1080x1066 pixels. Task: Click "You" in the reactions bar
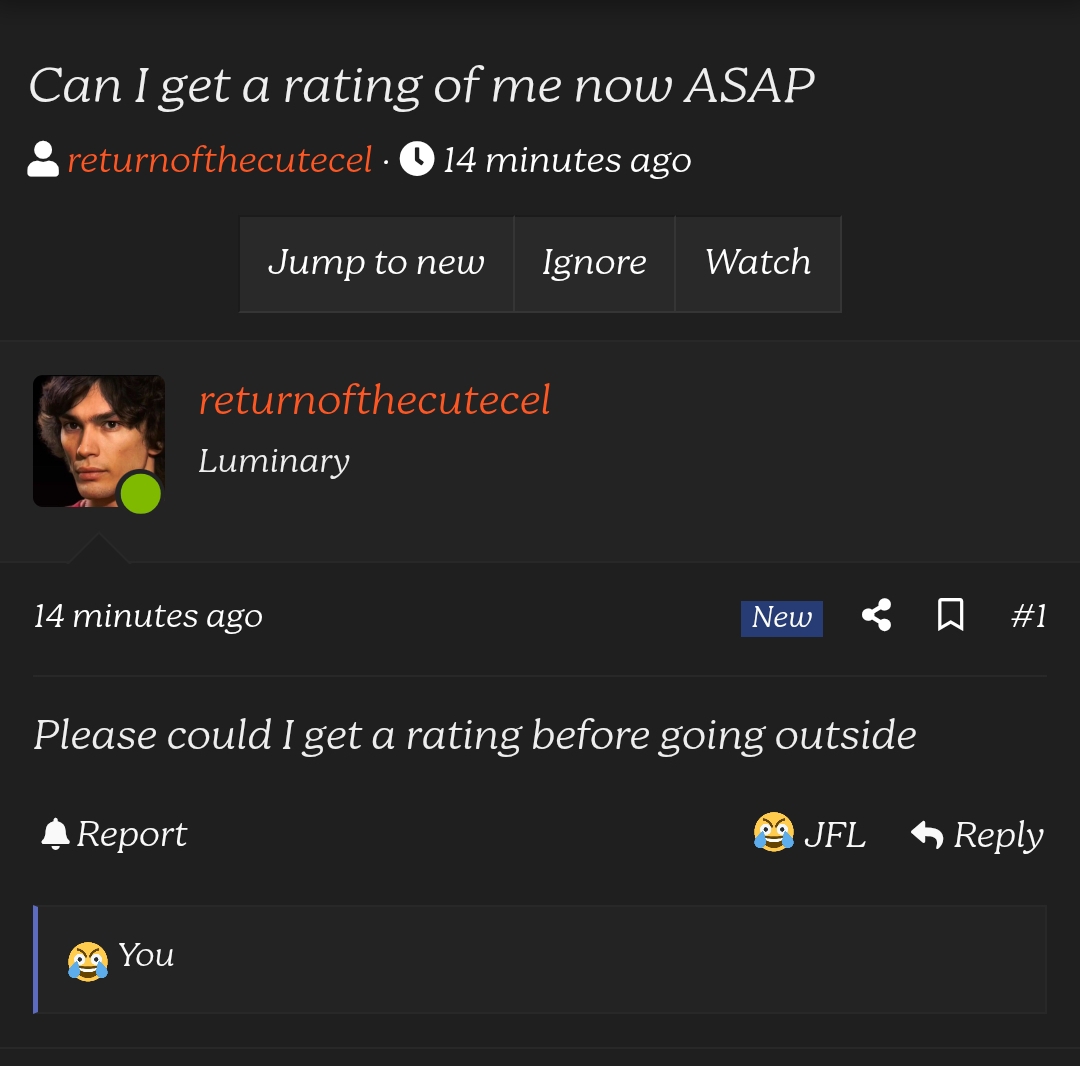click(146, 956)
